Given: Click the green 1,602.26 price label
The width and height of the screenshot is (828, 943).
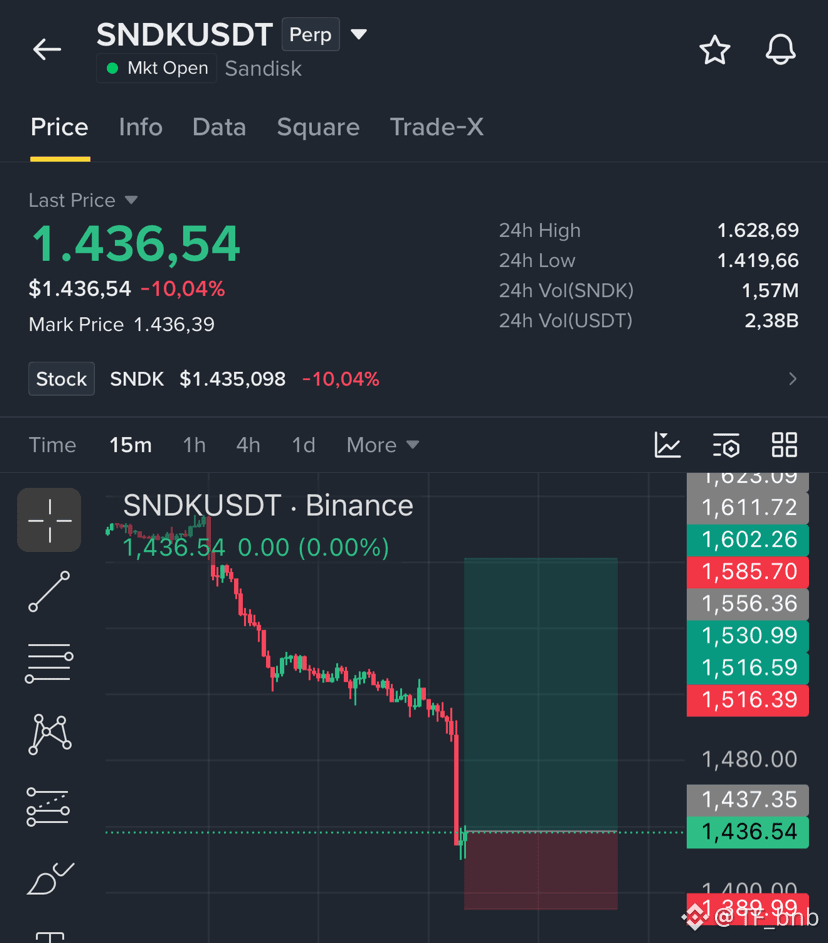Looking at the screenshot, I should click(x=748, y=539).
